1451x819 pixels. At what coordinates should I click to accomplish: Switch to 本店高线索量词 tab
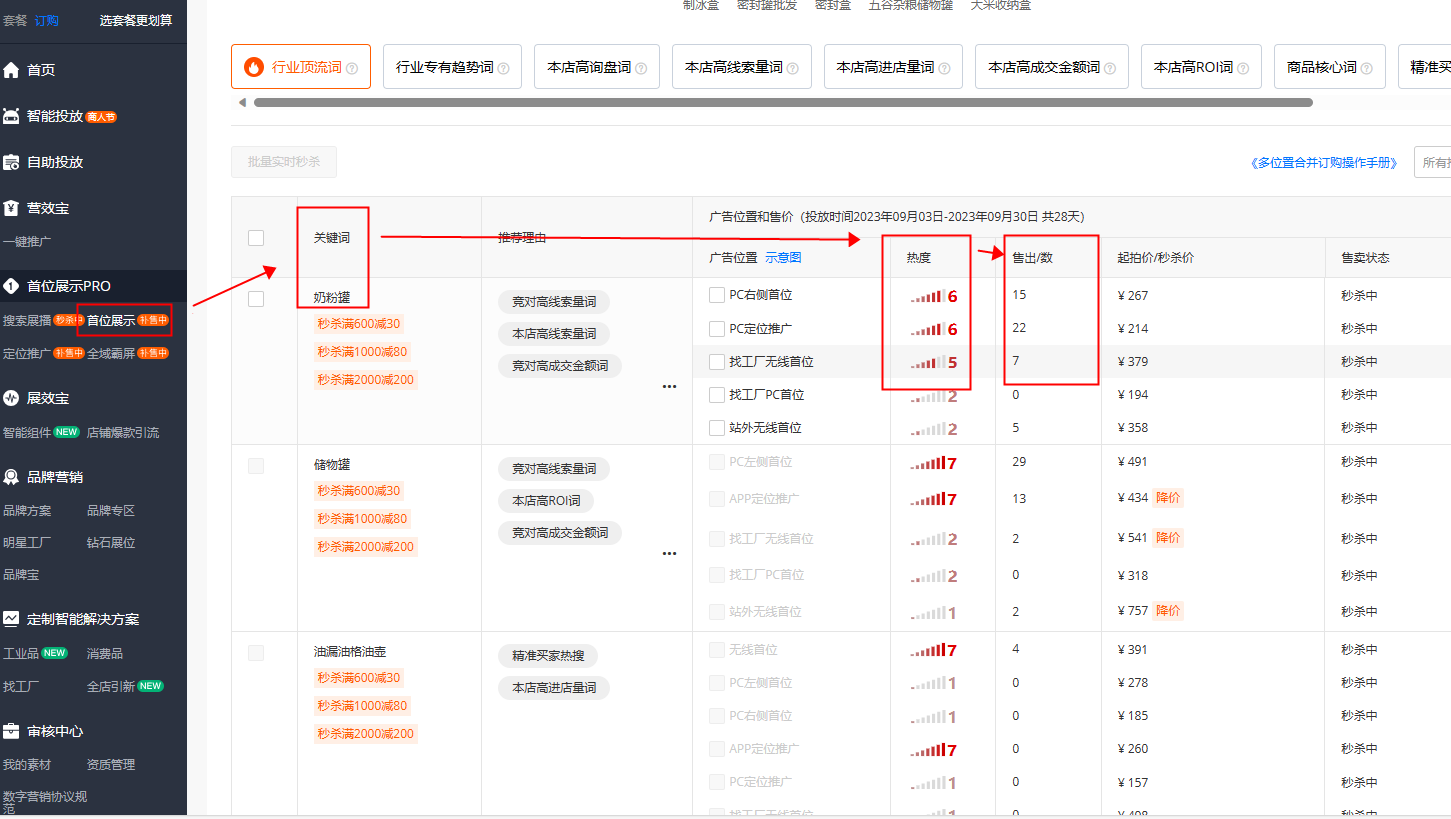(742, 67)
